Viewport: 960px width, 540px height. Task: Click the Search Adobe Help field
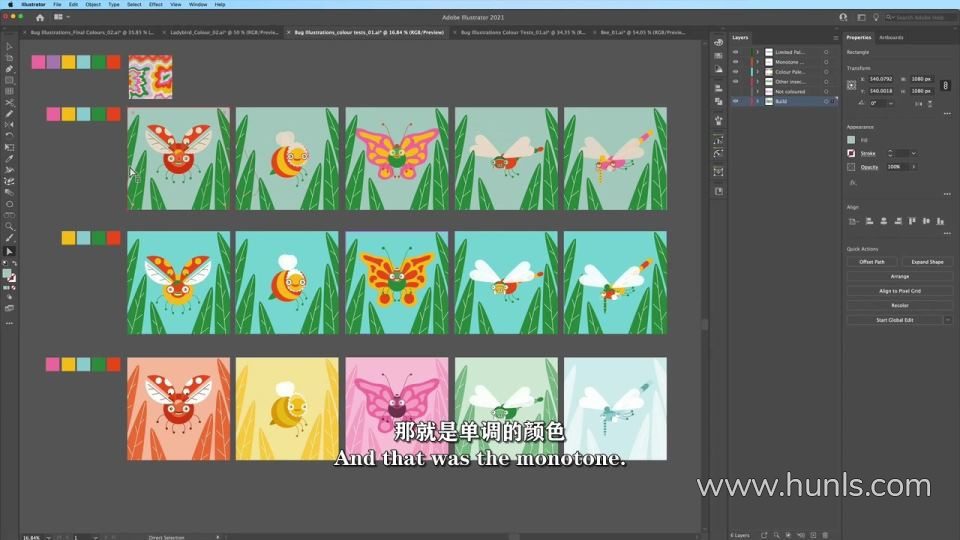click(x=921, y=17)
